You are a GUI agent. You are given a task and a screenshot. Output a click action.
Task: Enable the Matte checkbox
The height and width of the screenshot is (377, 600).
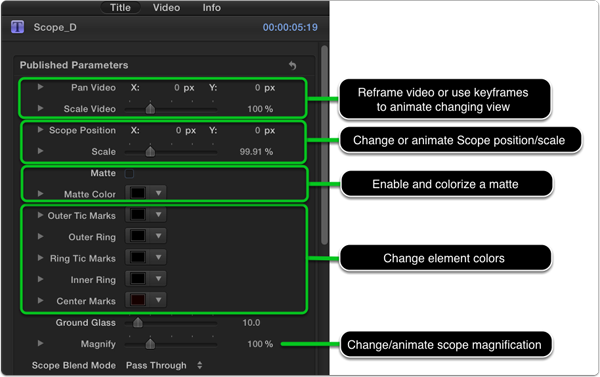(x=129, y=173)
